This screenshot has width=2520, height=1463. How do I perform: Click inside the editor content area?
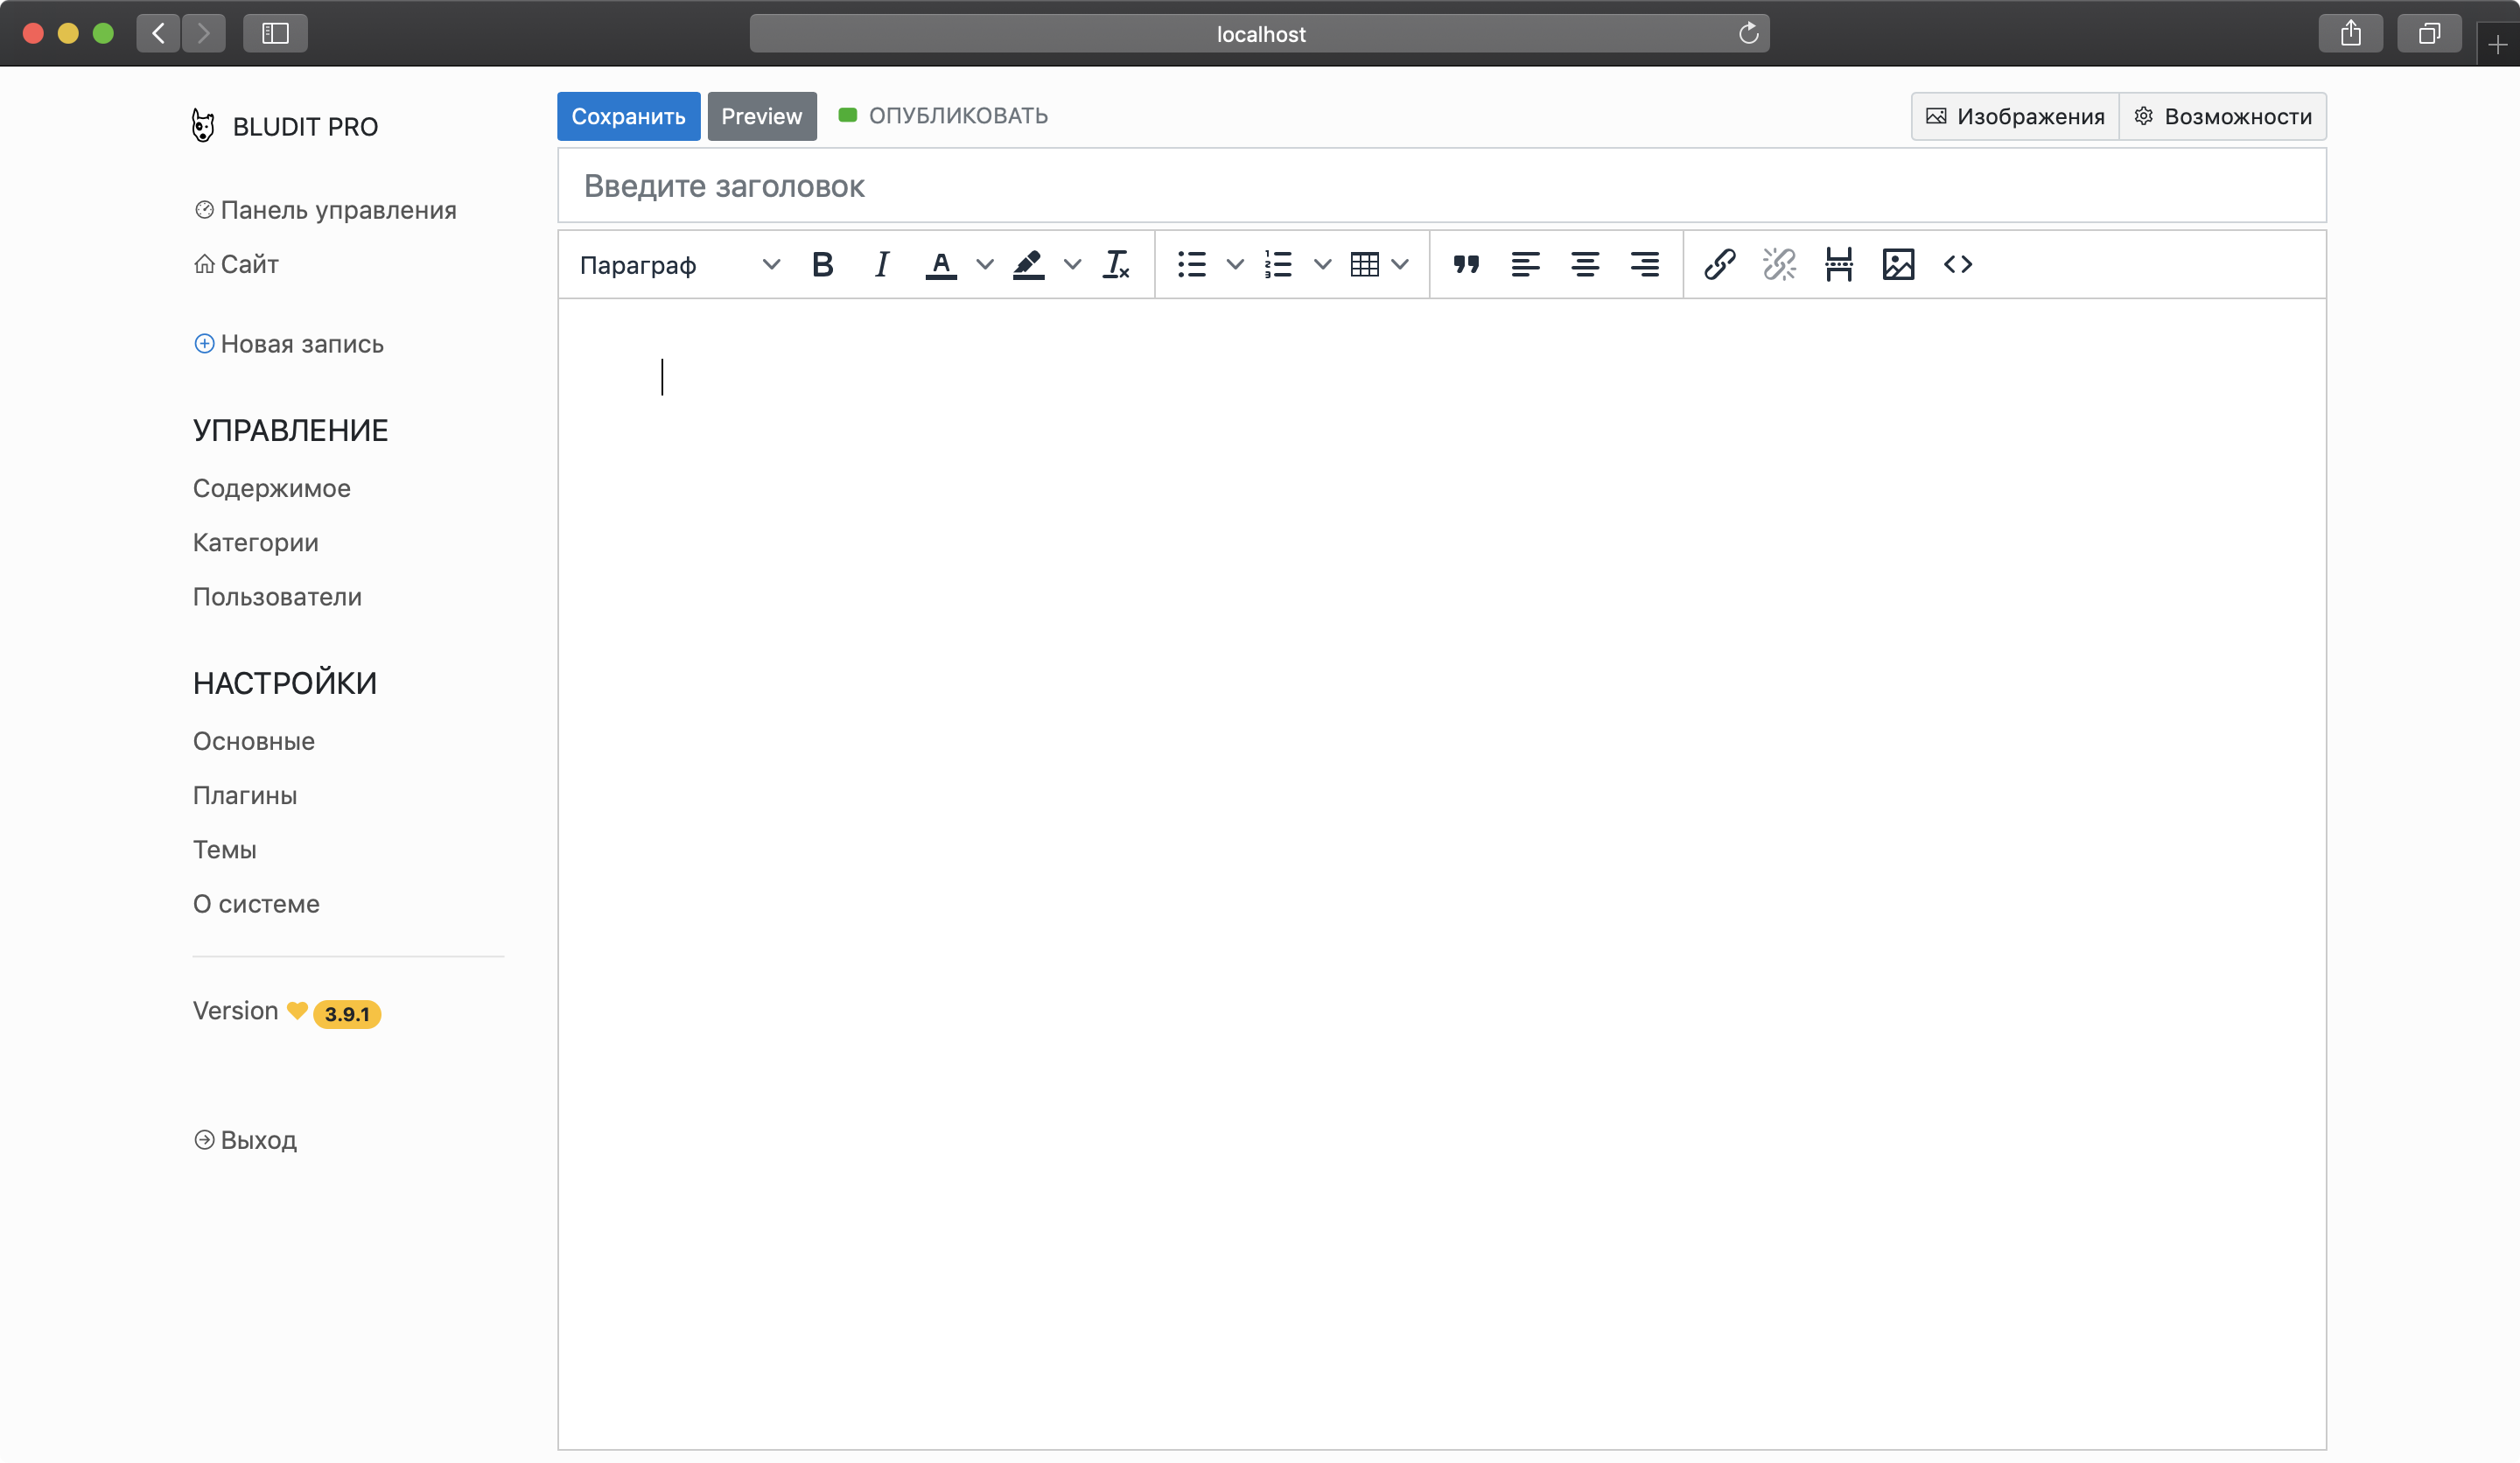(x=1441, y=873)
